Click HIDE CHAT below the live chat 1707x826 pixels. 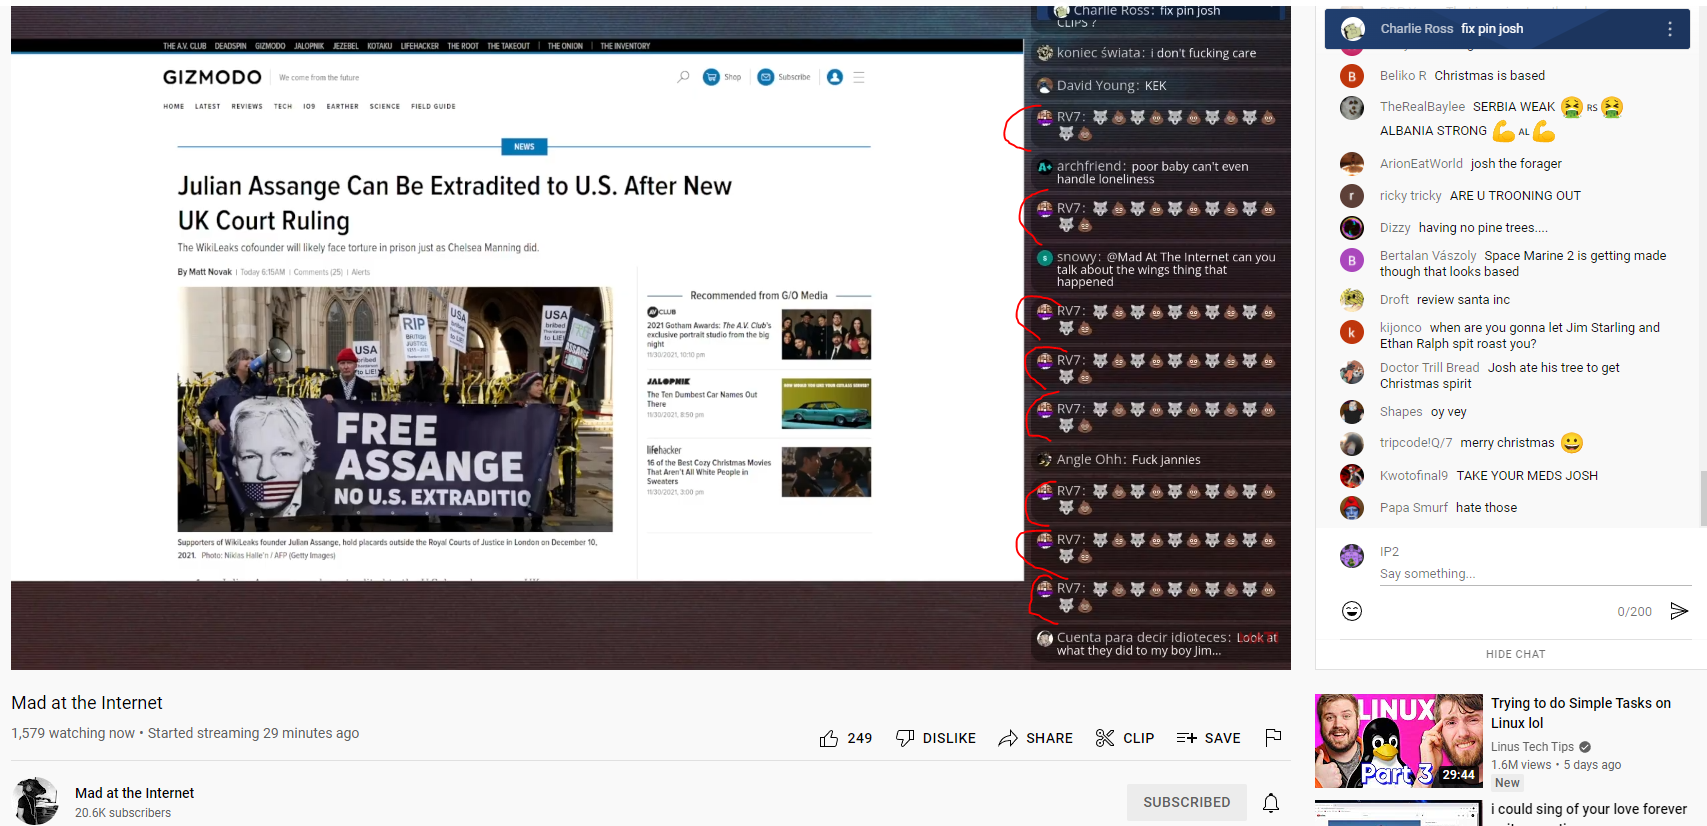click(1515, 654)
